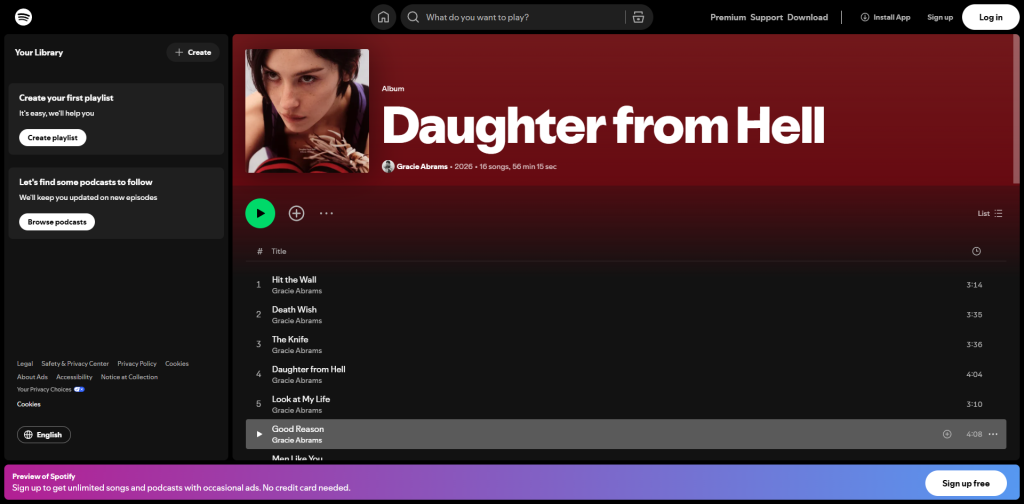Click the Your Library heading
Screen dimensions: 1024x504
tap(39, 53)
